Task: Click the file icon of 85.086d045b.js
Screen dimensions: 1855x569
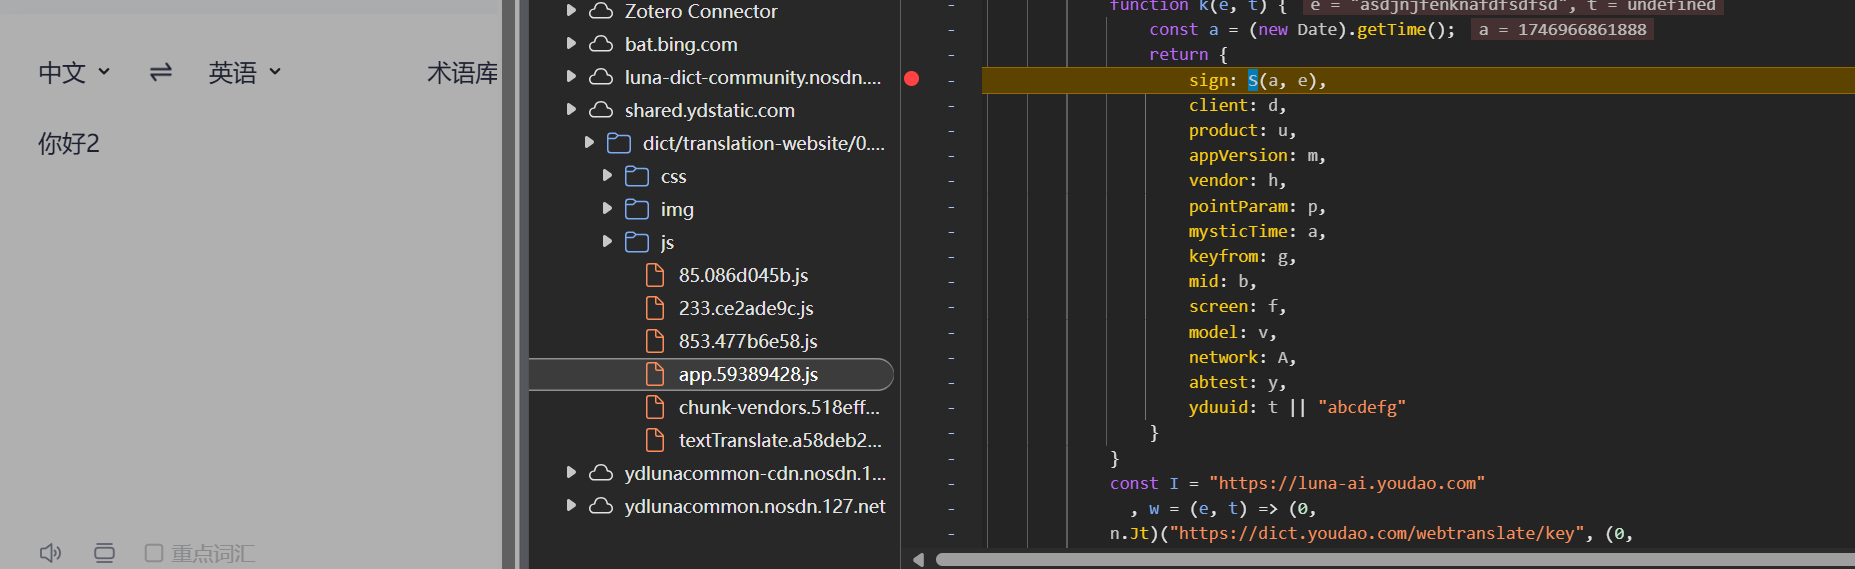Action: pos(655,276)
